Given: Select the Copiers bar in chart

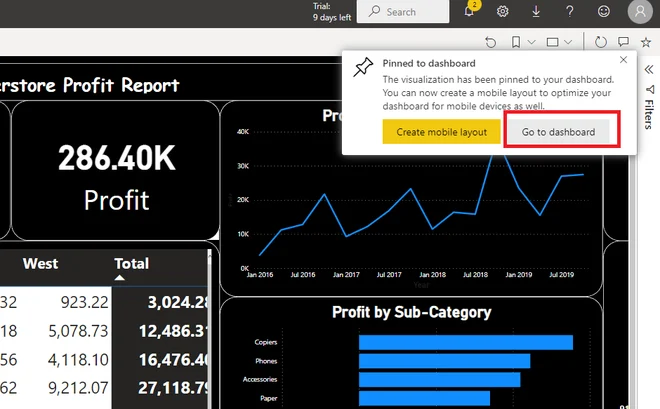Looking at the screenshot, I should pyautogui.click(x=465, y=342).
